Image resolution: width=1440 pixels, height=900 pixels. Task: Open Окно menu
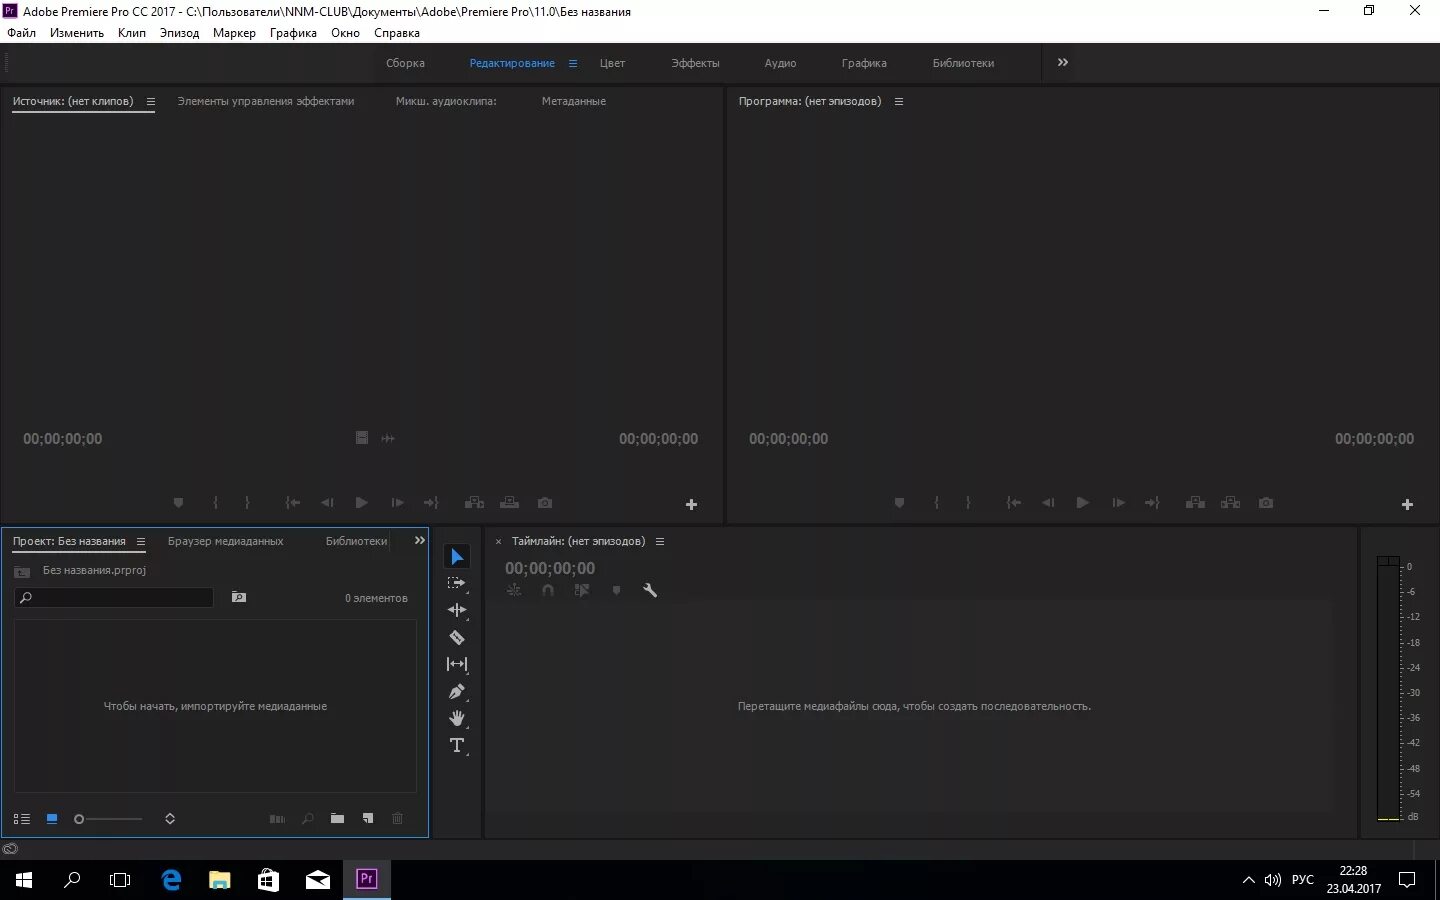tap(345, 33)
